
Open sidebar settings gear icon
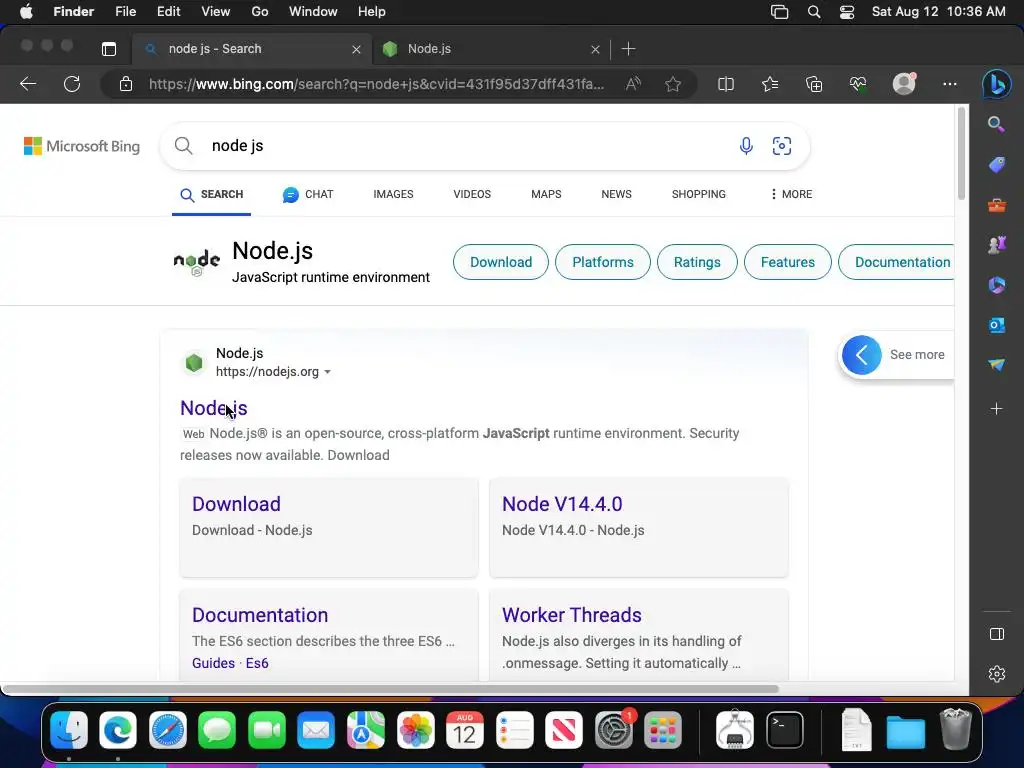997,674
